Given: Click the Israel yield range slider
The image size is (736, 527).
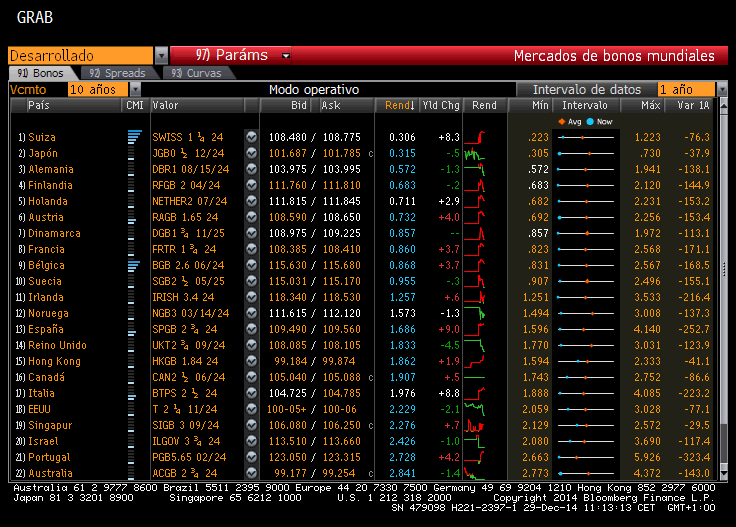Looking at the screenshot, I should pos(585,441).
